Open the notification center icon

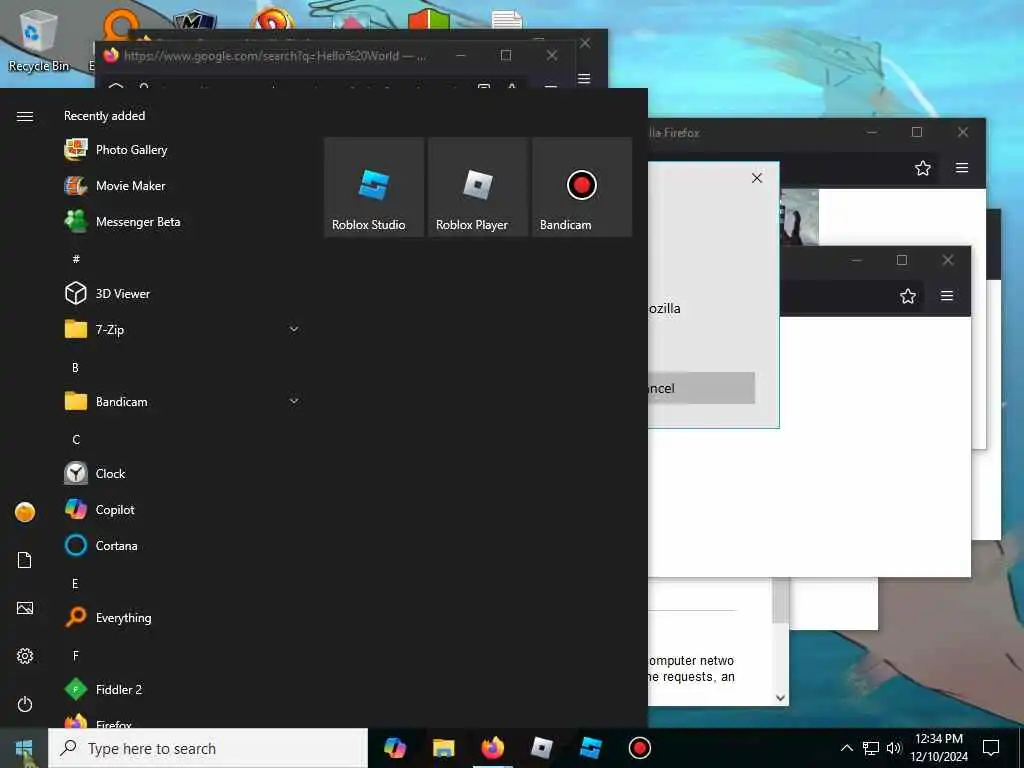pos(991,748)
